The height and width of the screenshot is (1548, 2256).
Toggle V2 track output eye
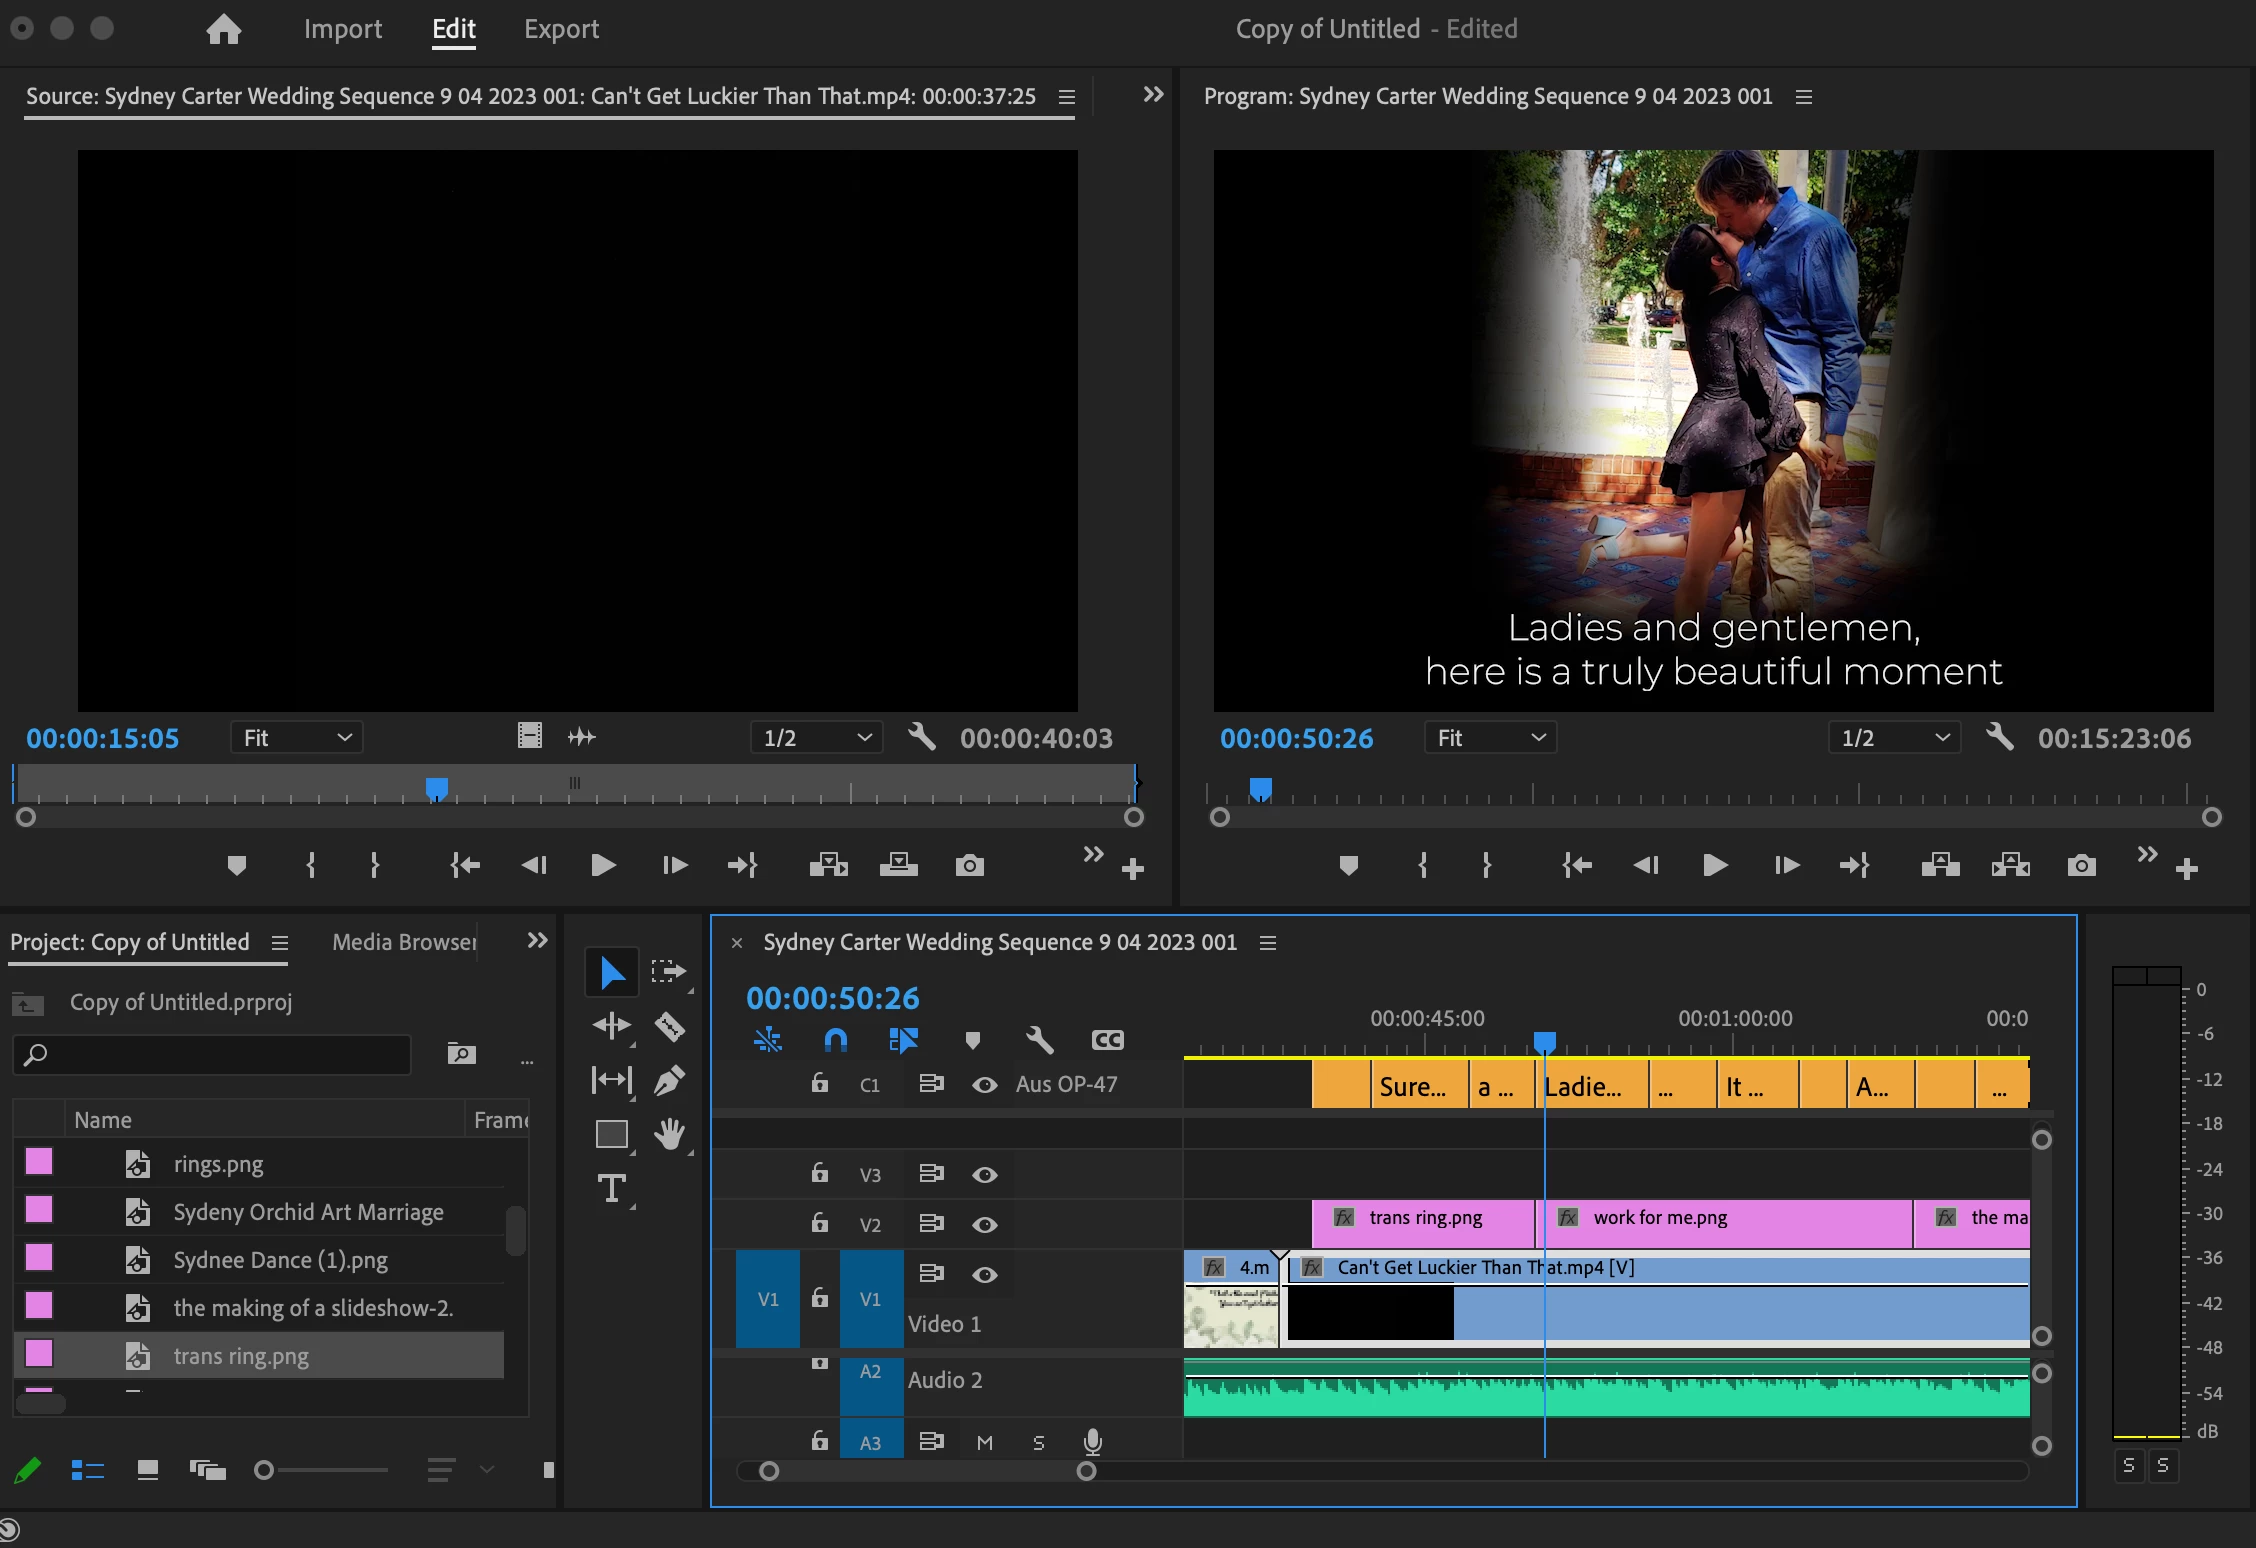click(x=984, y=1224)
